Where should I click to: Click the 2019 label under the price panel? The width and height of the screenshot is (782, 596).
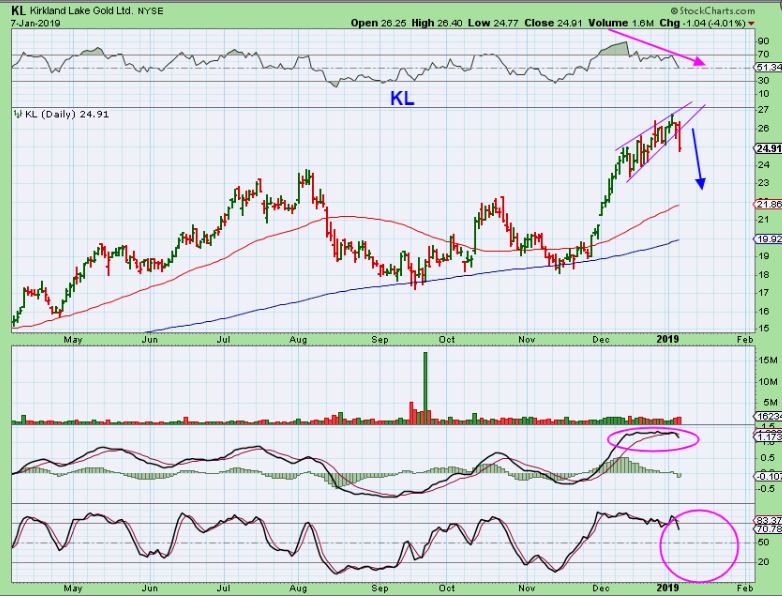pyautogui.click(x=668, y=339)
